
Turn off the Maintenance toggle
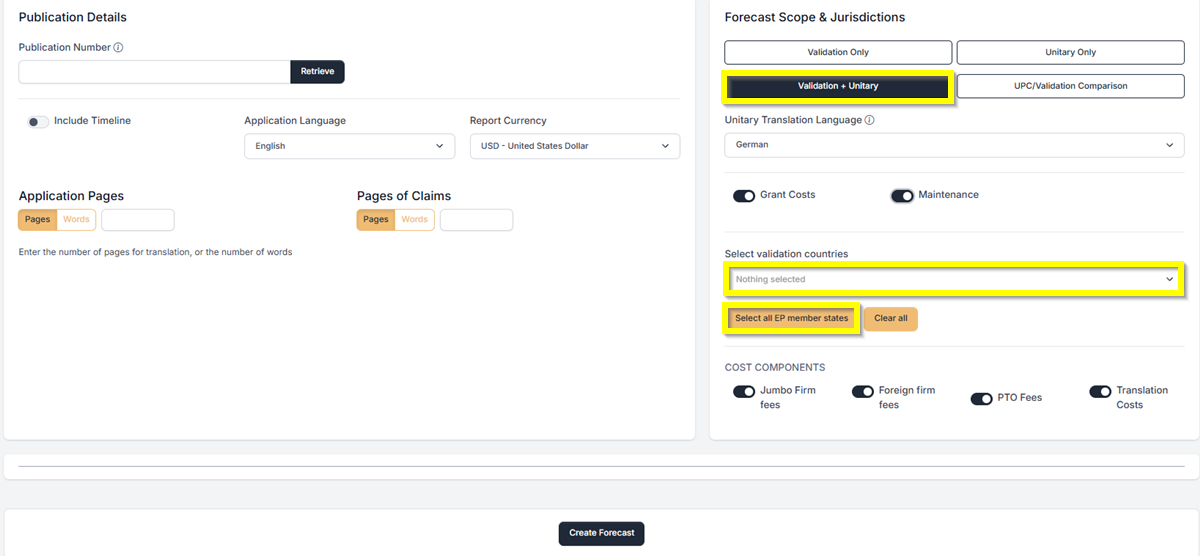click(x=902, y=196)
